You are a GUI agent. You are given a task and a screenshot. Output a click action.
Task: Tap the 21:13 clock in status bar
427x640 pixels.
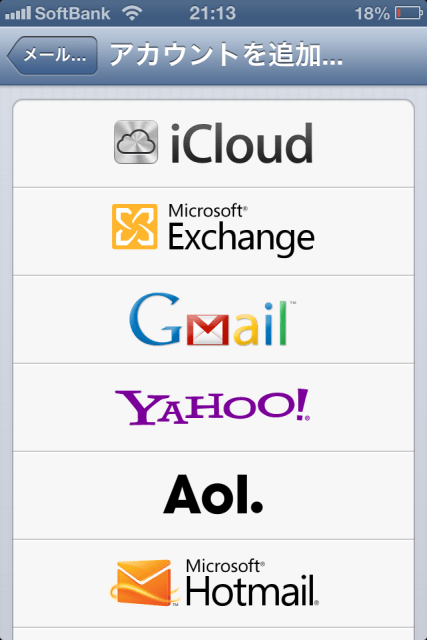212,13
